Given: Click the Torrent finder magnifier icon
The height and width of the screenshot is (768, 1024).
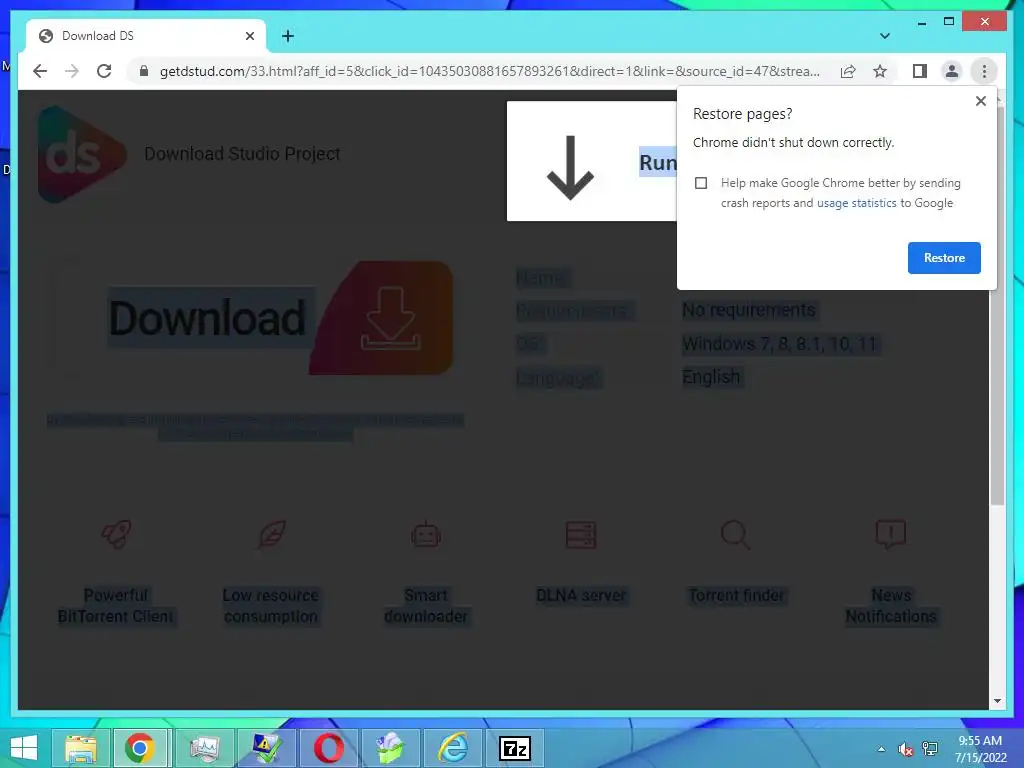Looking at the screenshot, I should tap(735, 534).
